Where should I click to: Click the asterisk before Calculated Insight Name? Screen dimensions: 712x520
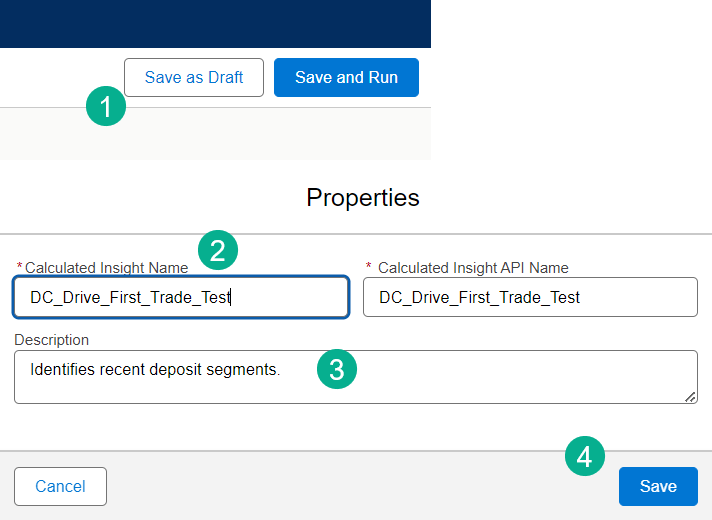19,267
